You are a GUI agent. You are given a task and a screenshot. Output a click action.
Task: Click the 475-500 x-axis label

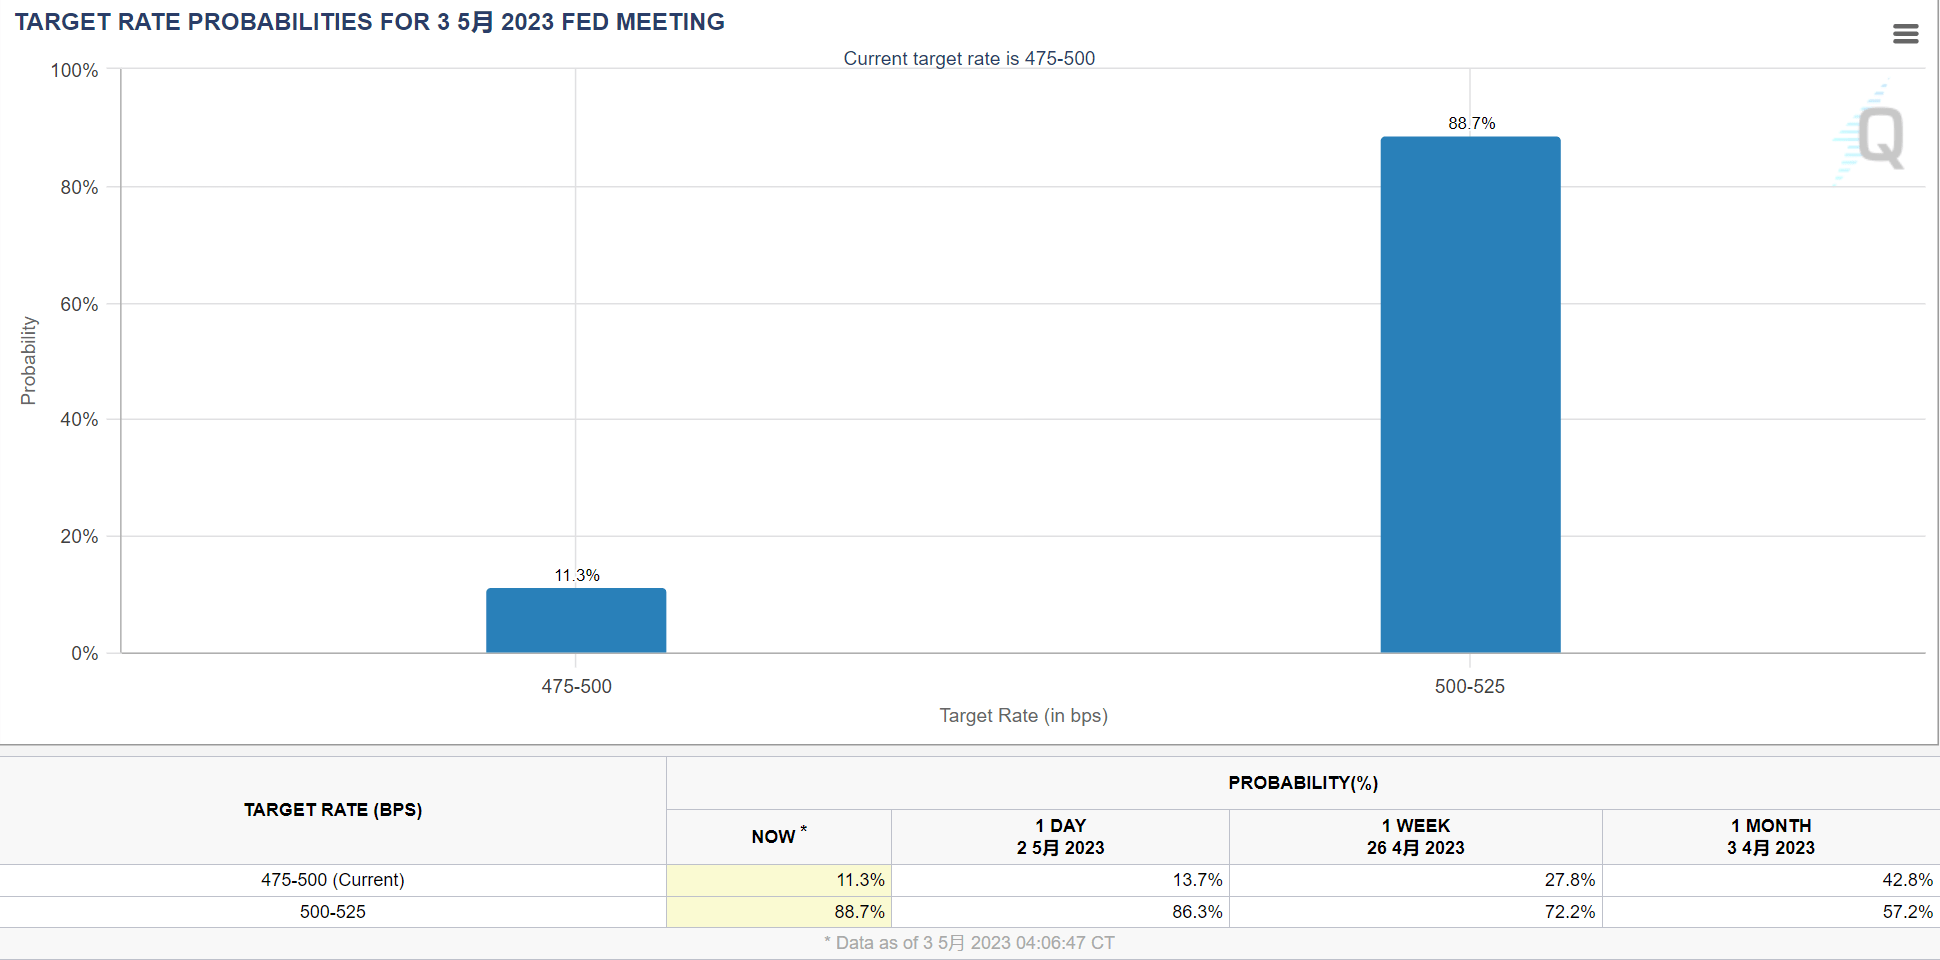click(576, 686)
